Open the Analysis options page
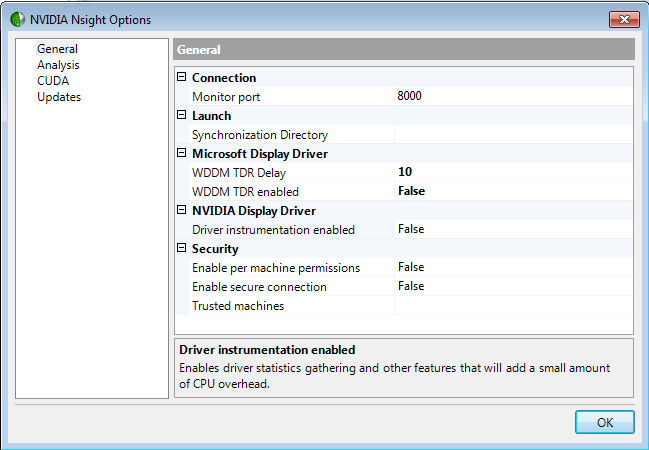 click(x=58, y=65)
